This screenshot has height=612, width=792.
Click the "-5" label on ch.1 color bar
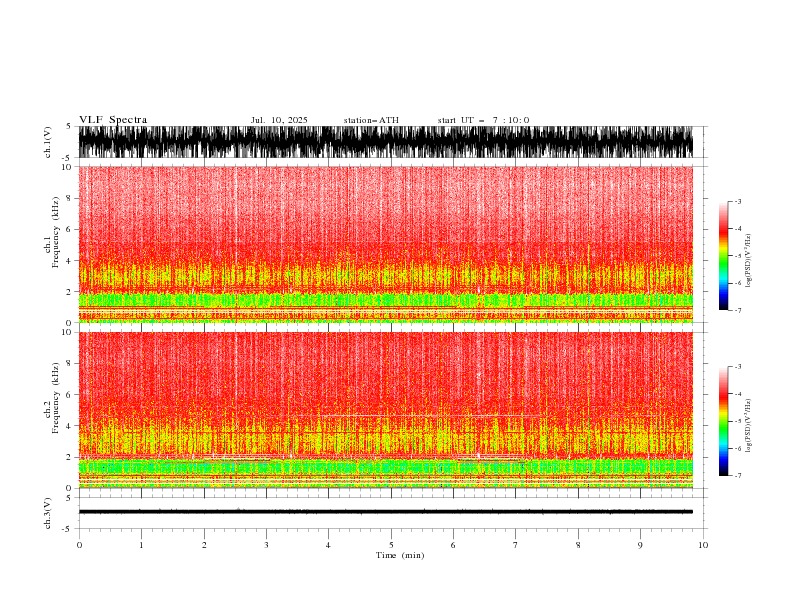(x=738, y=256)
